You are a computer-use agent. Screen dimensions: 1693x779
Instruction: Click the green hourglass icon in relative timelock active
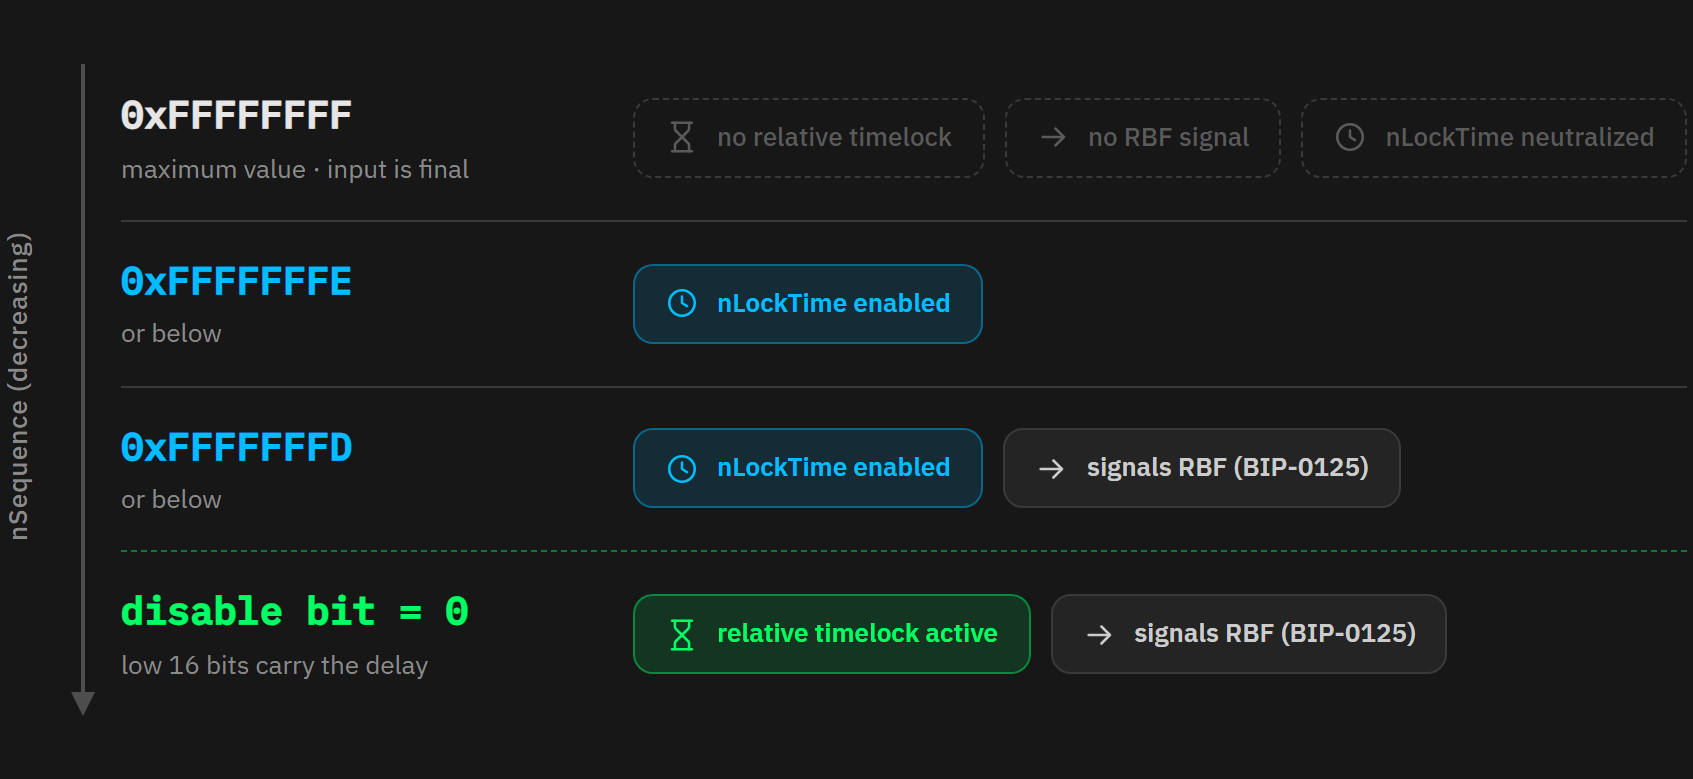point(682,634)
